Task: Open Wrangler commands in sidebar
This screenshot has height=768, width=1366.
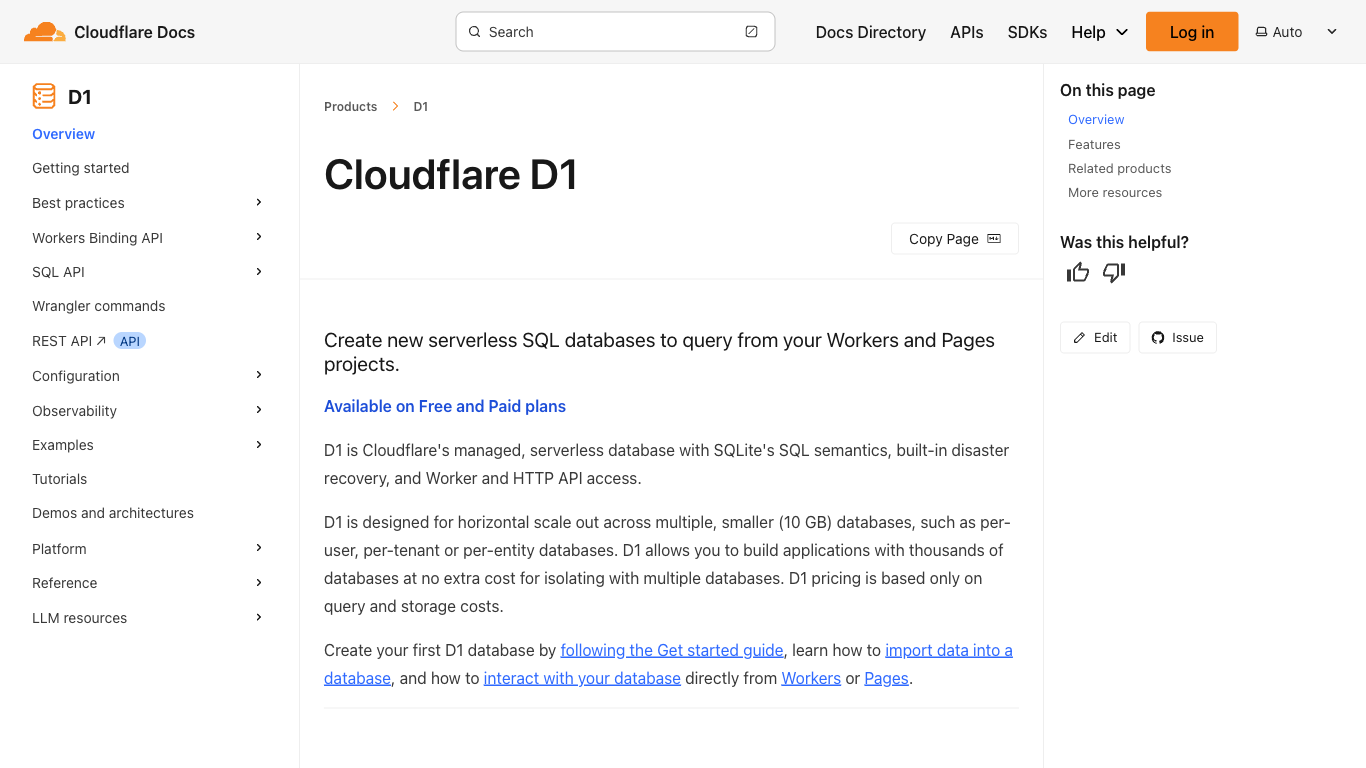Action: 99,306
